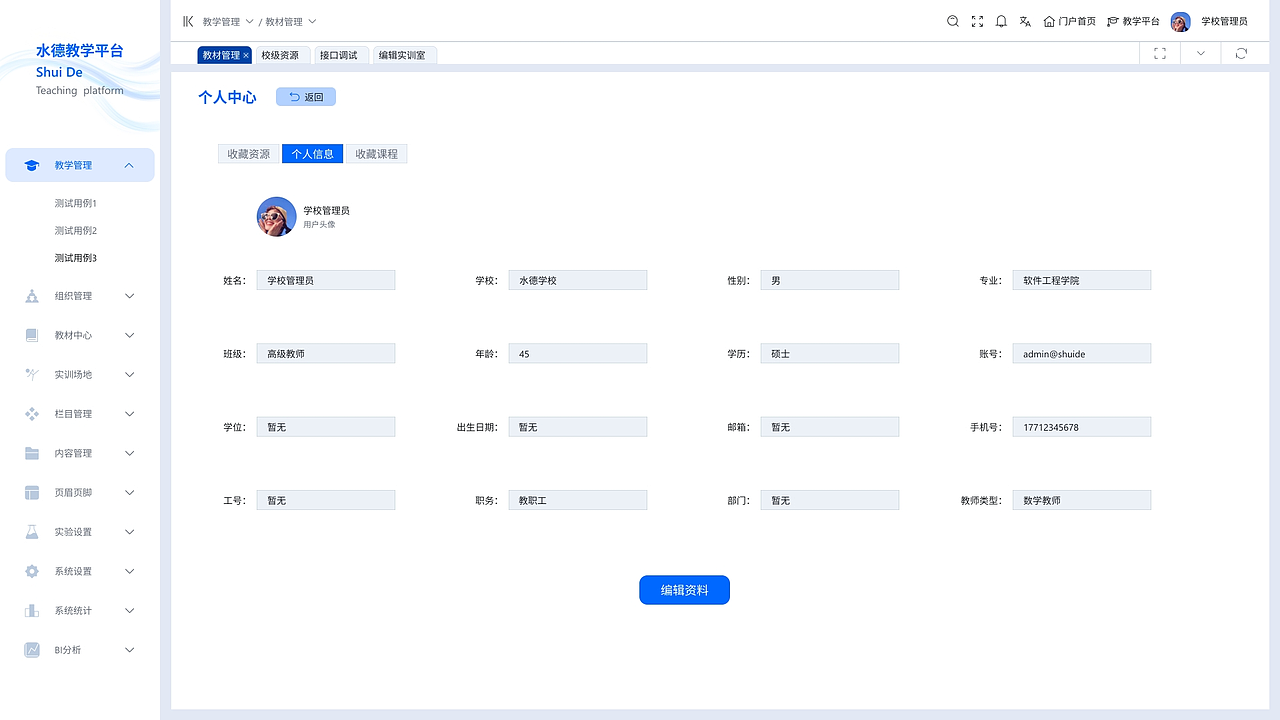The height and width of the screenshot is (720, 1280).
Task: Click the BI分析 analytics icon
Action: pos(32,650)
